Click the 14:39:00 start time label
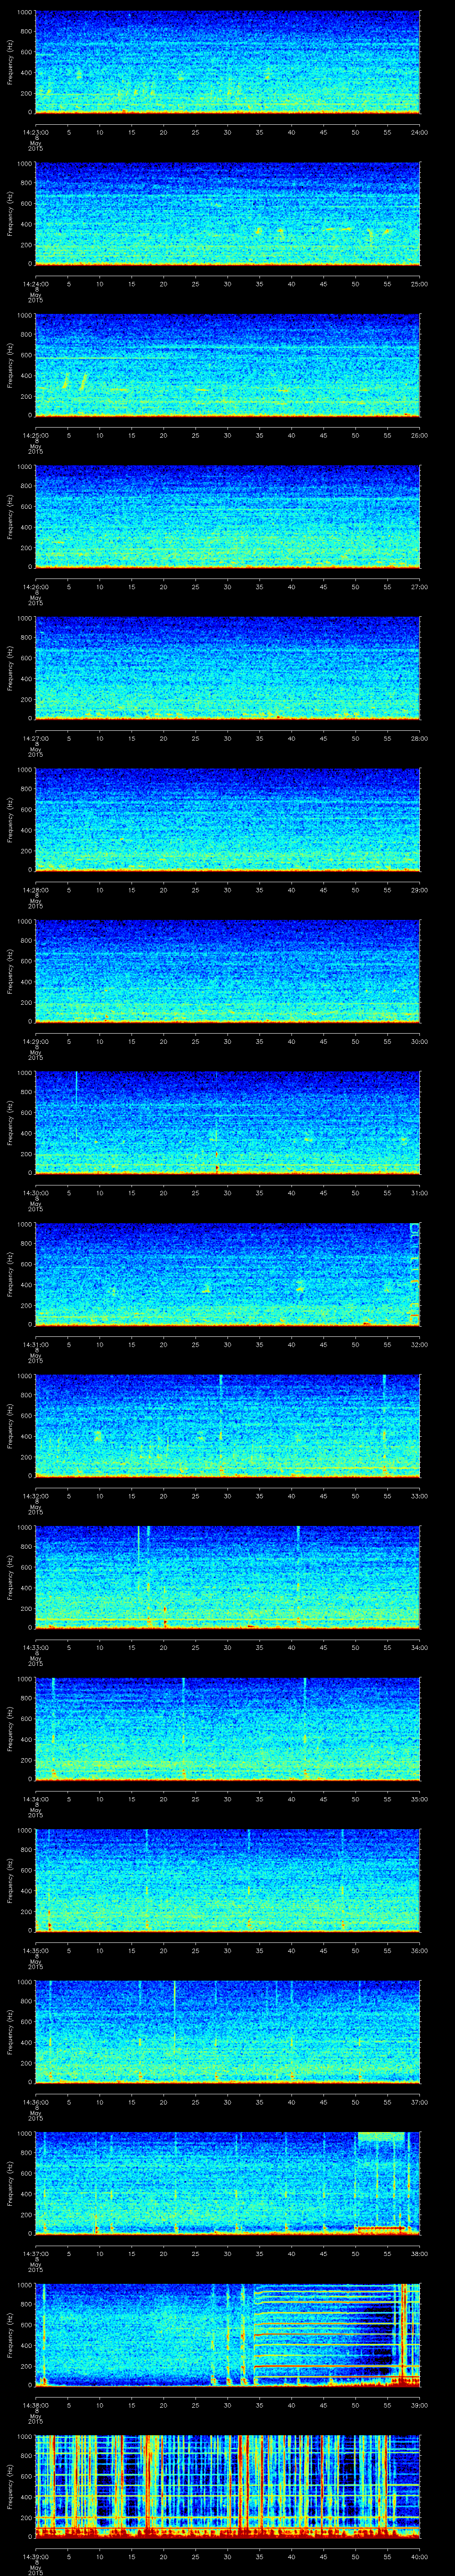455x2576 pixels. coord(35,2556)
